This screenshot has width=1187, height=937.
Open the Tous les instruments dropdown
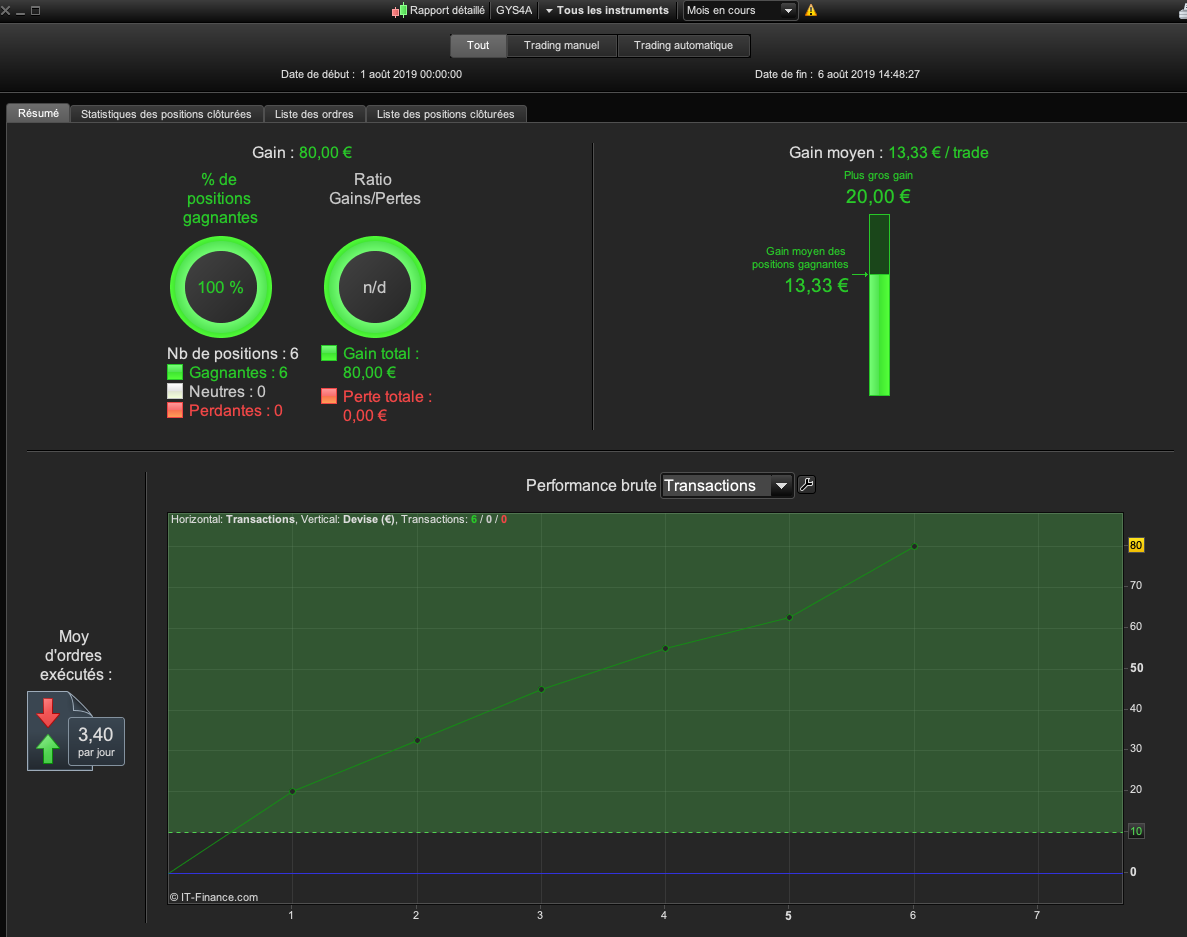pos(607,11)
